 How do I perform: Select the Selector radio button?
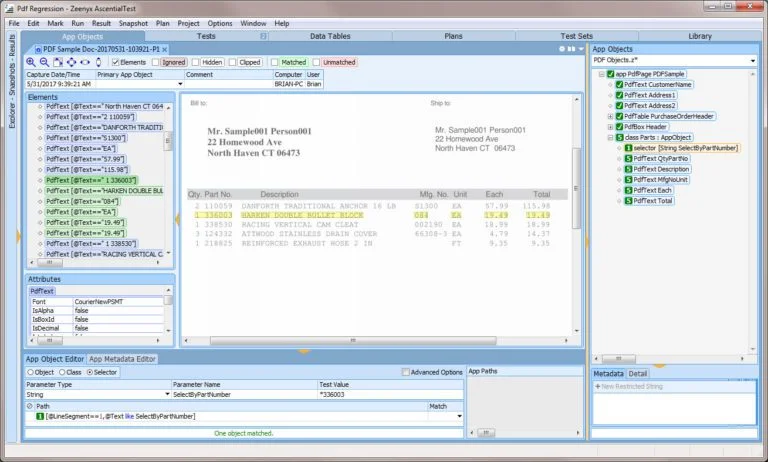click(90, 372)
